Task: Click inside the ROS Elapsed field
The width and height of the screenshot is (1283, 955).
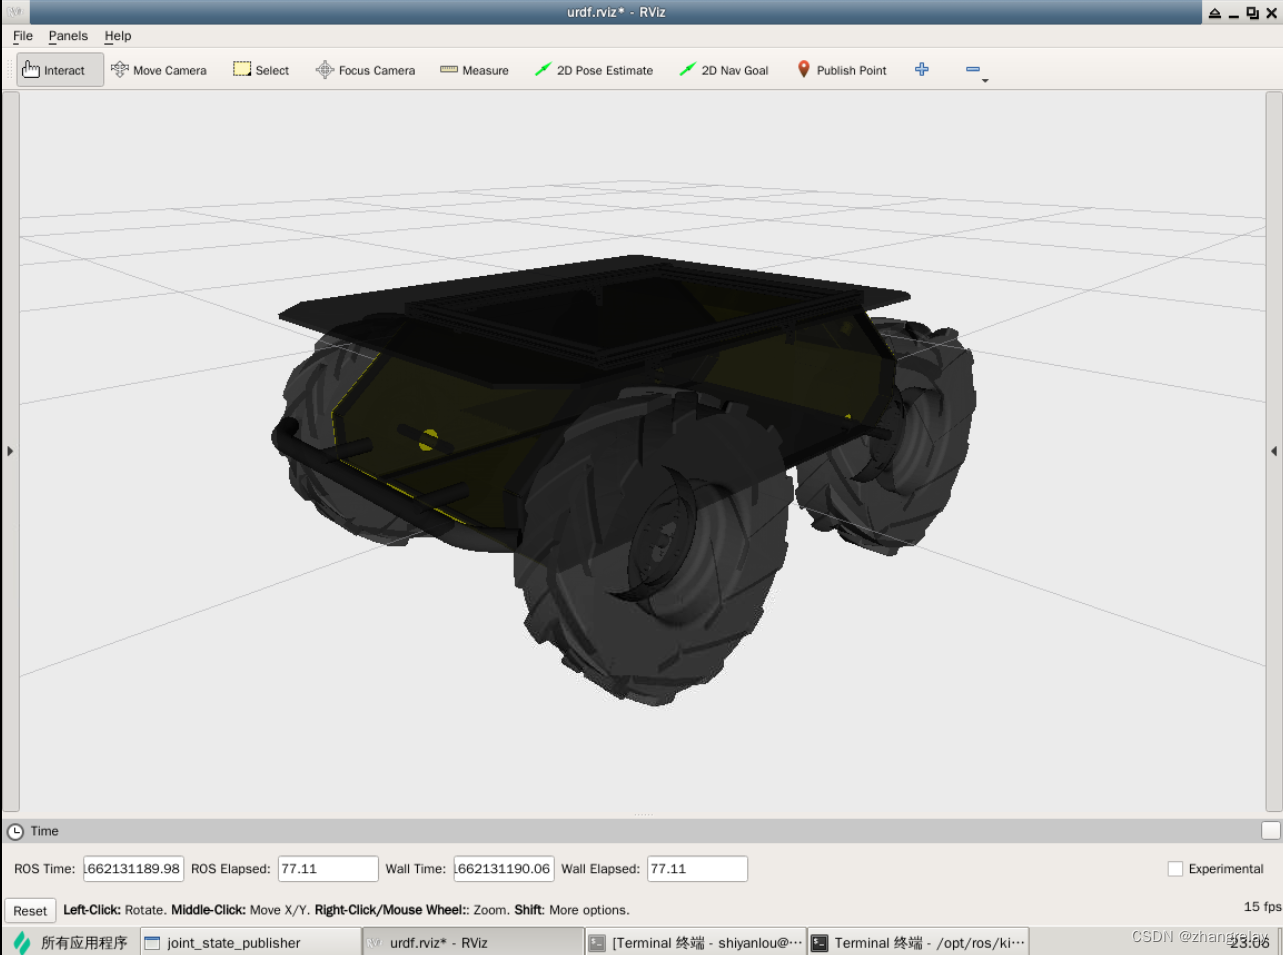Action: 327,868
